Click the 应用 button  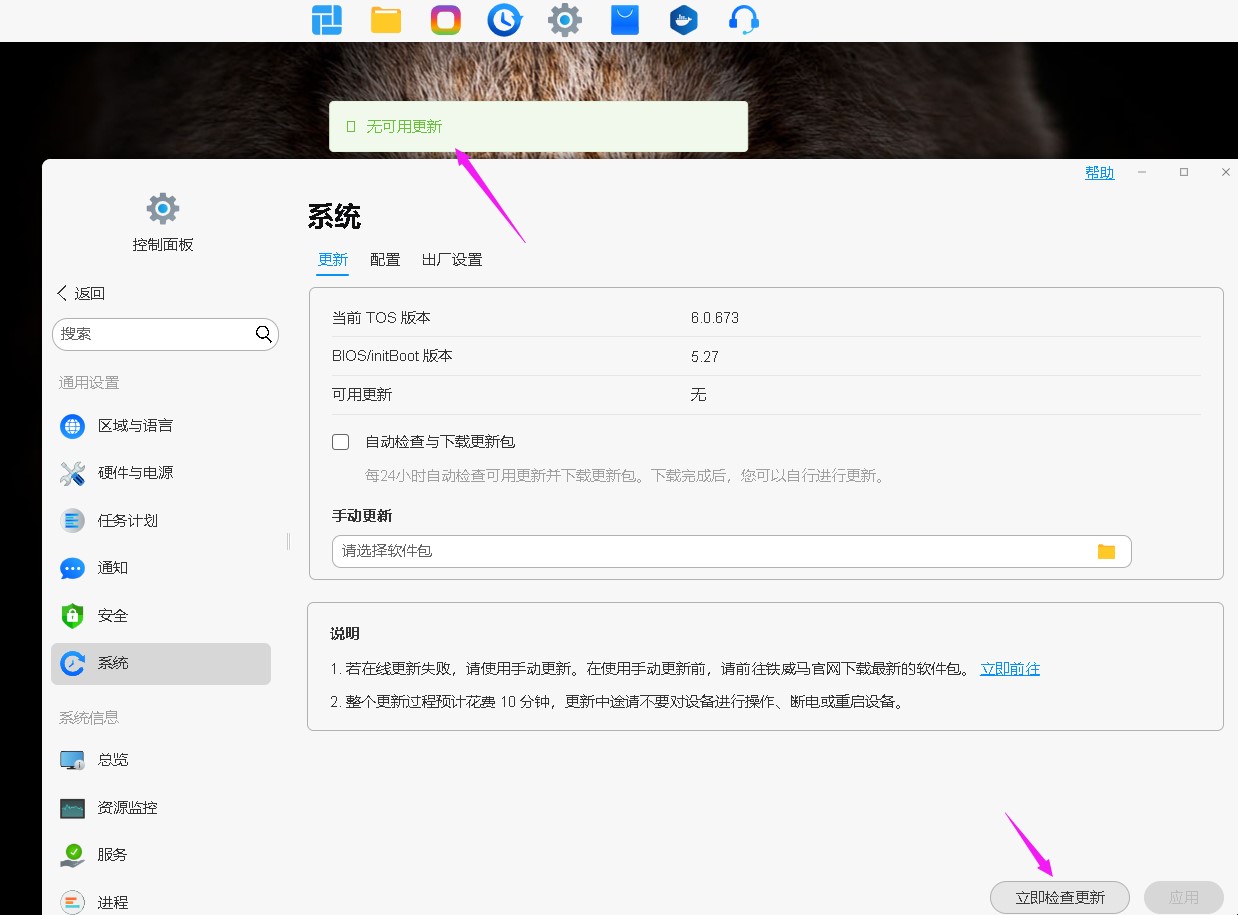click(x=1184, y=898)
